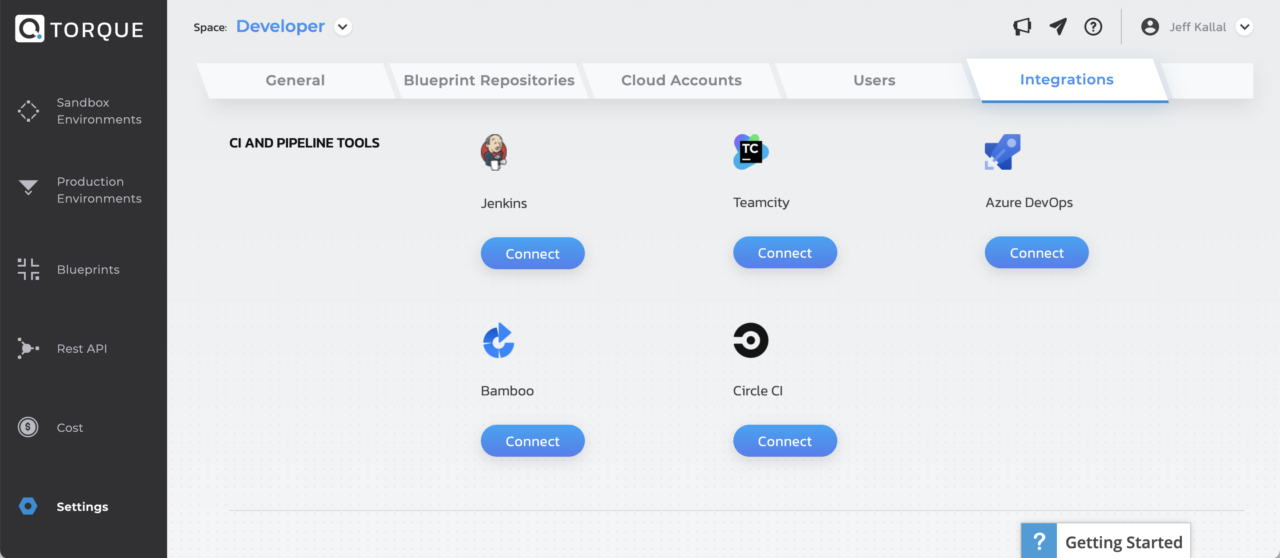Click the Circle CI label text
The image size is (1280, 558).
pos(758,391)
